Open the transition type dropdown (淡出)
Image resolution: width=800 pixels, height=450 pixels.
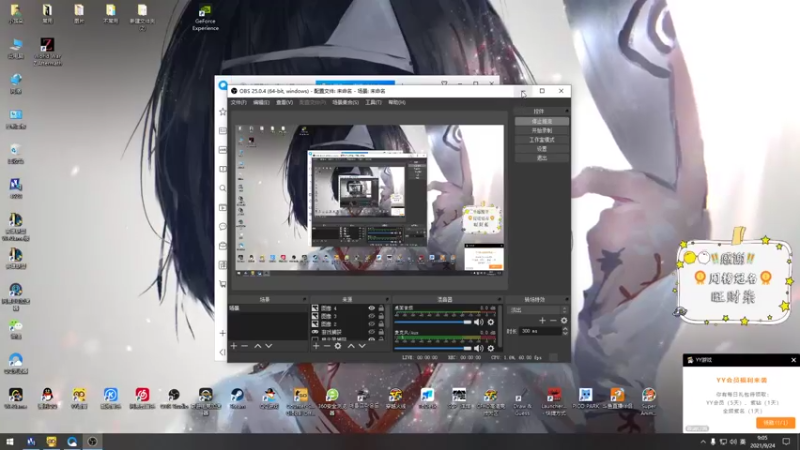point(538,310)
